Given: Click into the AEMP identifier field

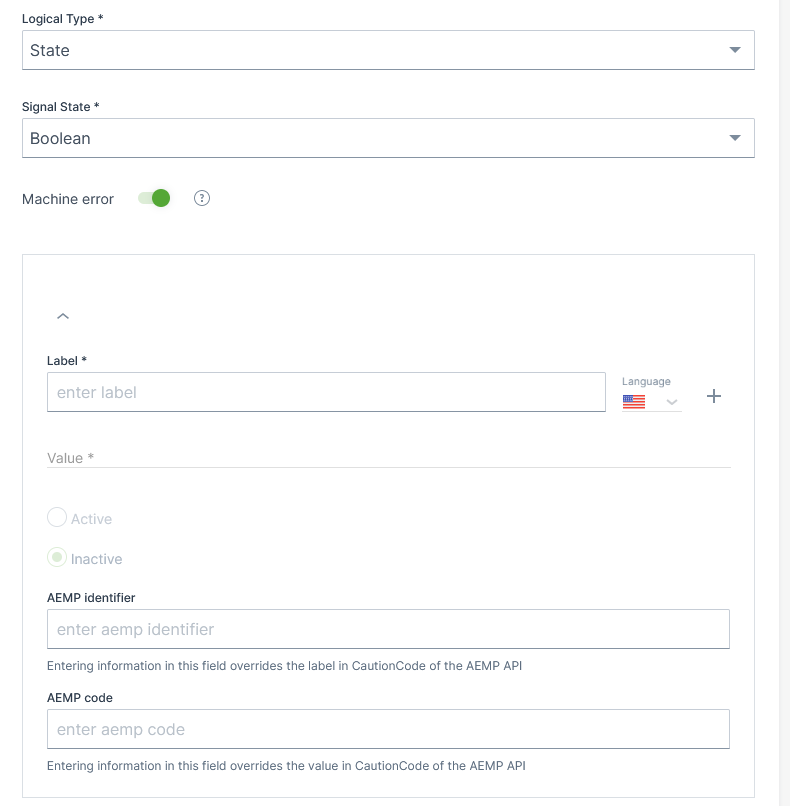Looking at the screenshot, I should [388, 629].
